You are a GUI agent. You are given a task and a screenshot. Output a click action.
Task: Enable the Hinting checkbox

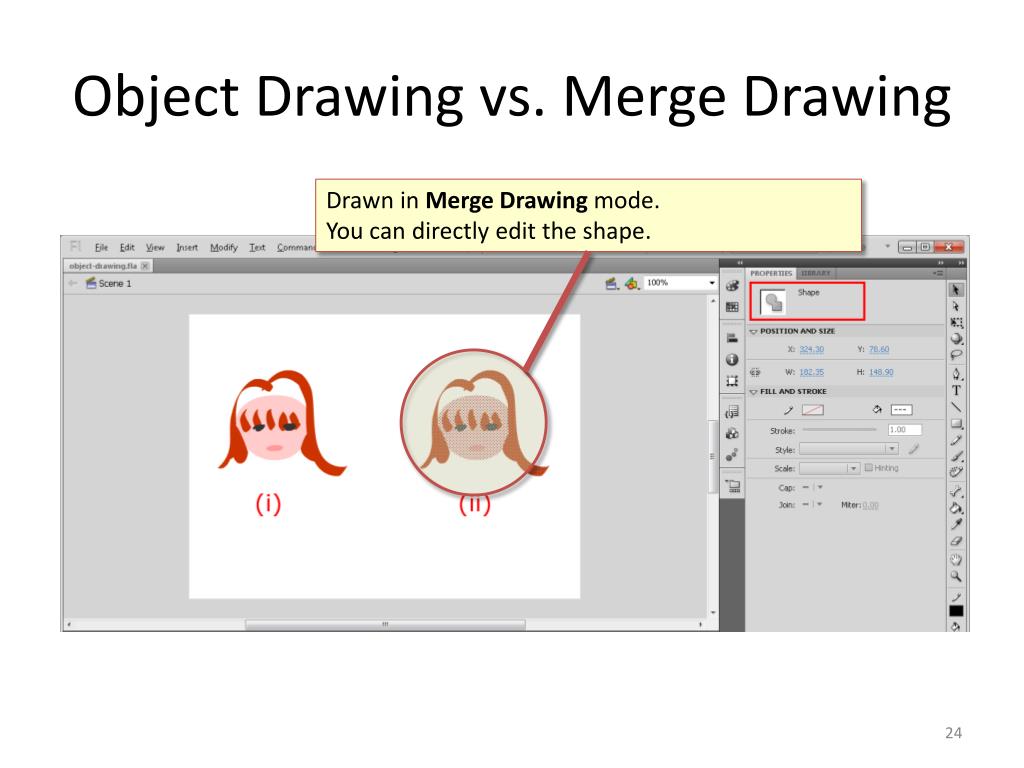pyautogui.click(x=869, y=468)
